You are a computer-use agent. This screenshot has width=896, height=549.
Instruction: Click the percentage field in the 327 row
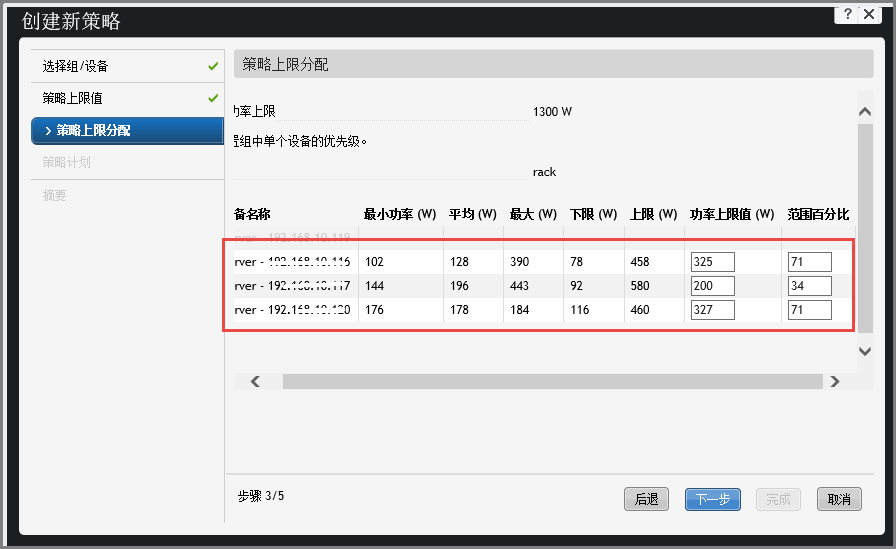pos(810,310)
